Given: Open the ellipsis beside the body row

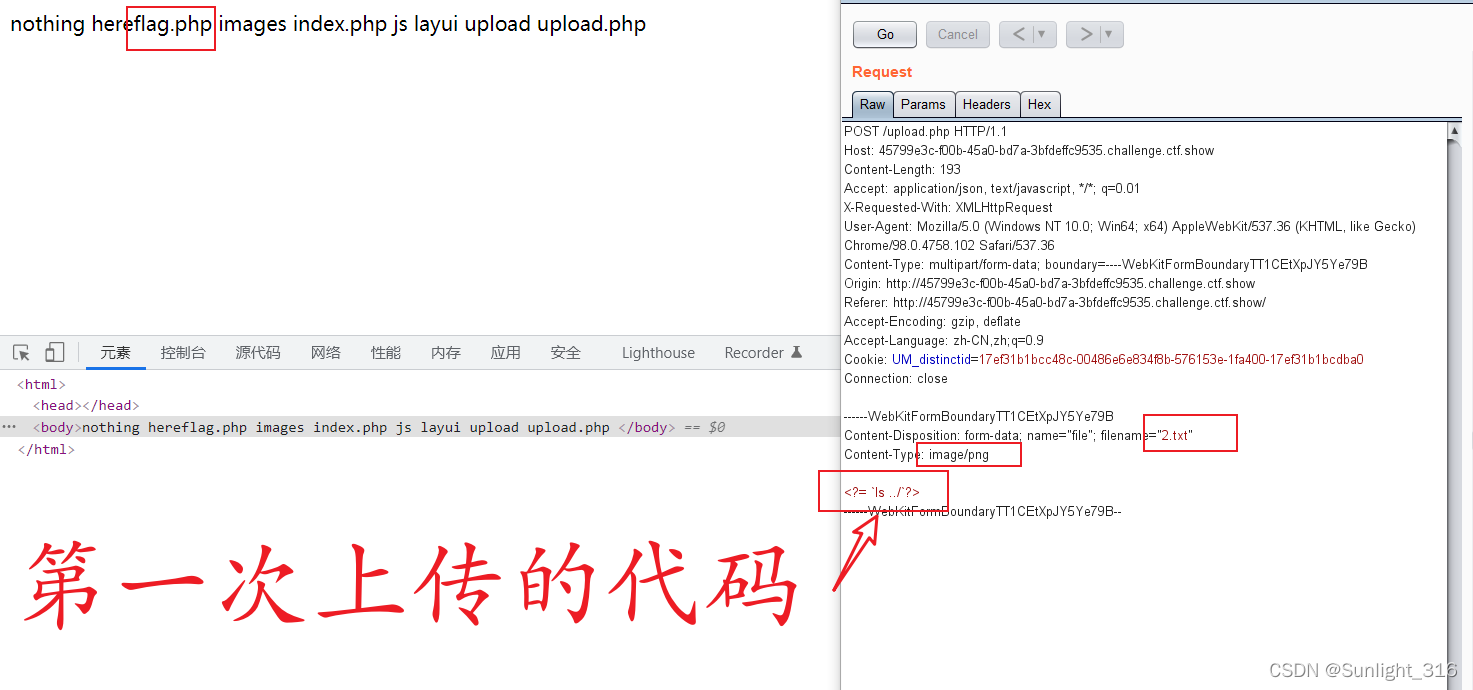Looking at the screenshot, I should point(10,427).
